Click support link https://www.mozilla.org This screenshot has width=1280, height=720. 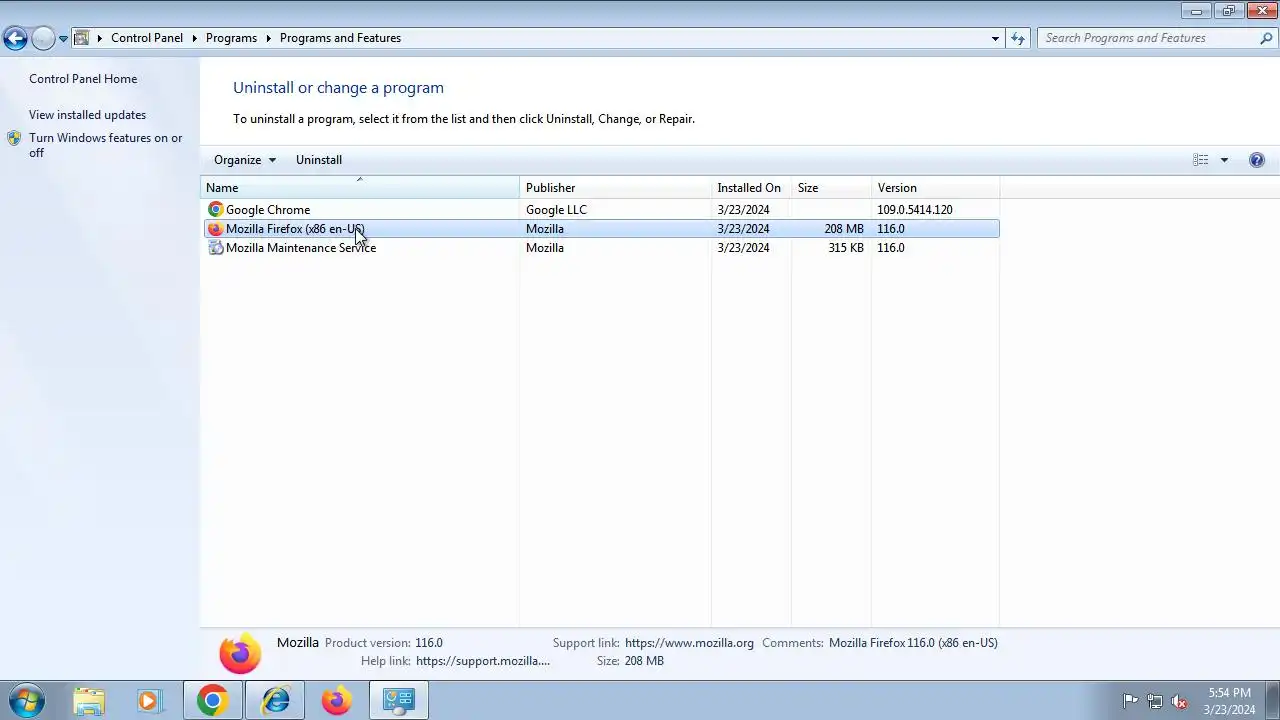coord(689,643)
